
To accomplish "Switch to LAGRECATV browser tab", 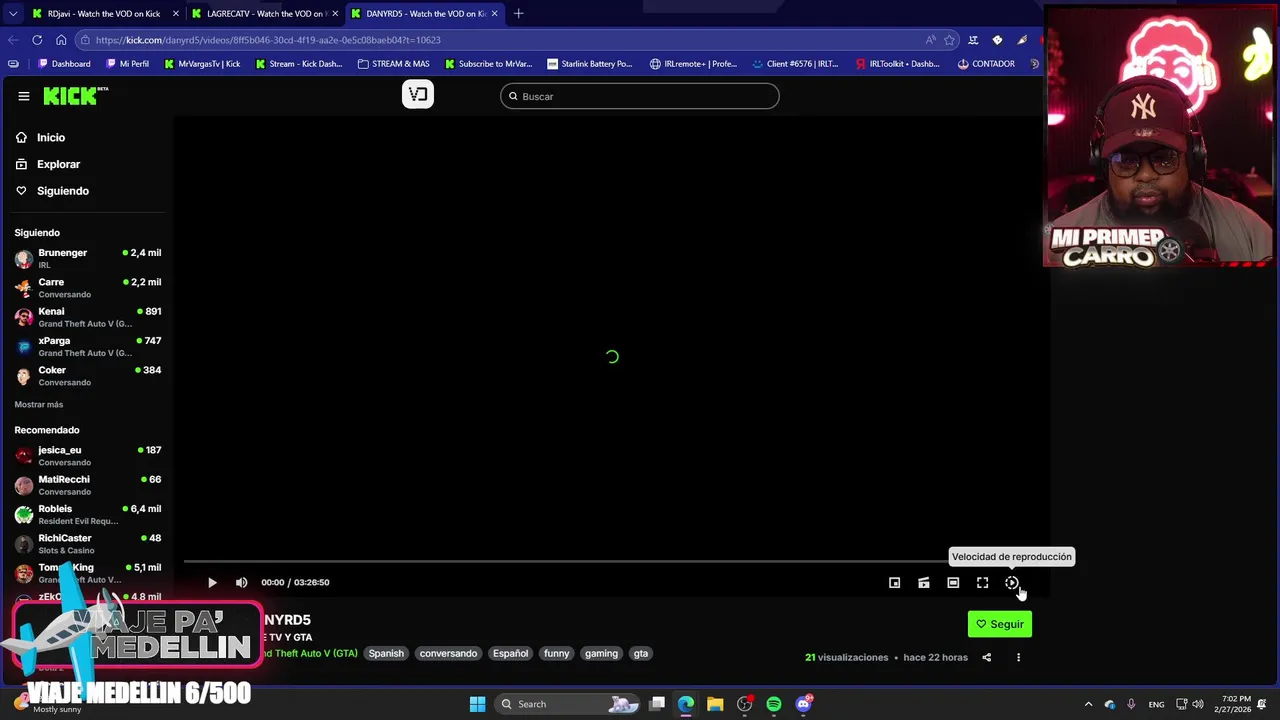I will coord(265,14).
